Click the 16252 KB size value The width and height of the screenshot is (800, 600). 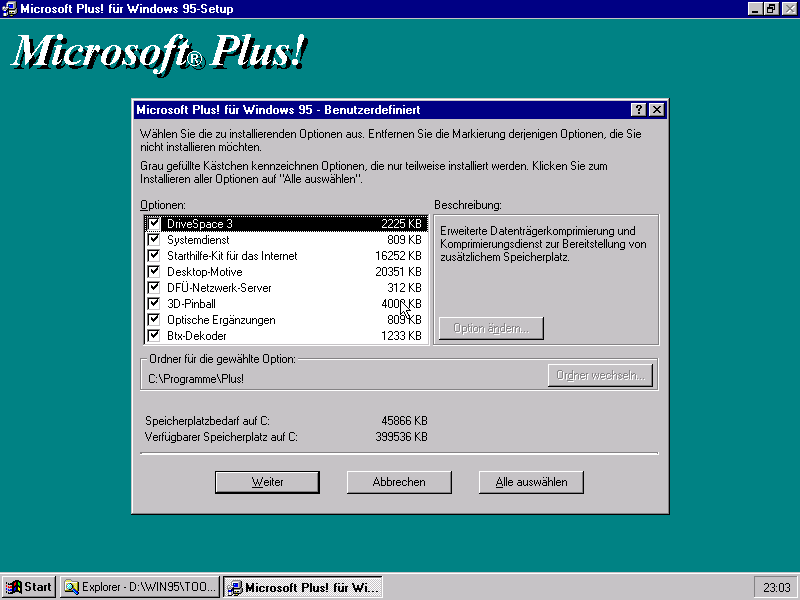point(398,256)
